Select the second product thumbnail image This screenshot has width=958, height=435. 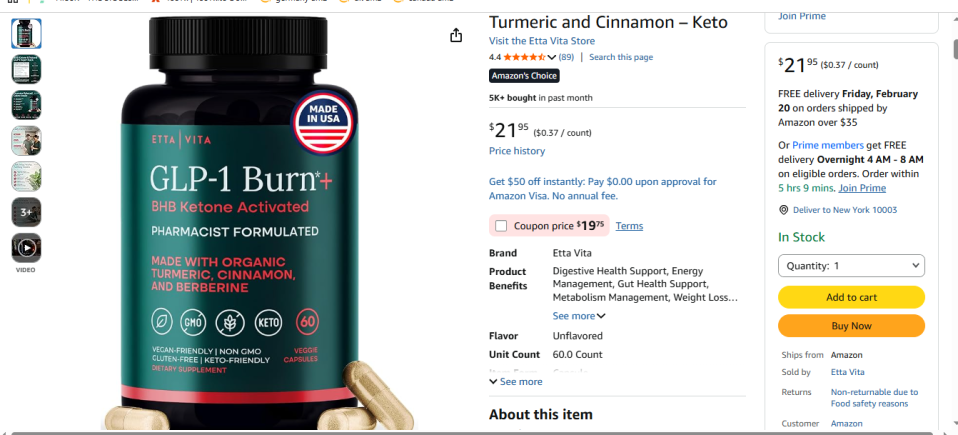click(26, 69)
